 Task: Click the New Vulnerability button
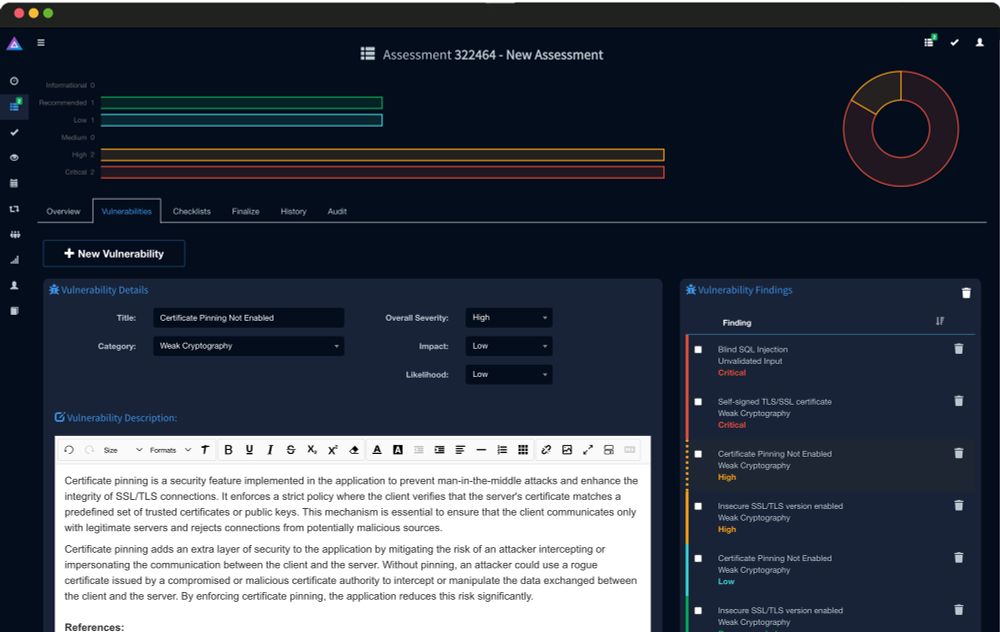pyautogui.click(x=114, y=253)
